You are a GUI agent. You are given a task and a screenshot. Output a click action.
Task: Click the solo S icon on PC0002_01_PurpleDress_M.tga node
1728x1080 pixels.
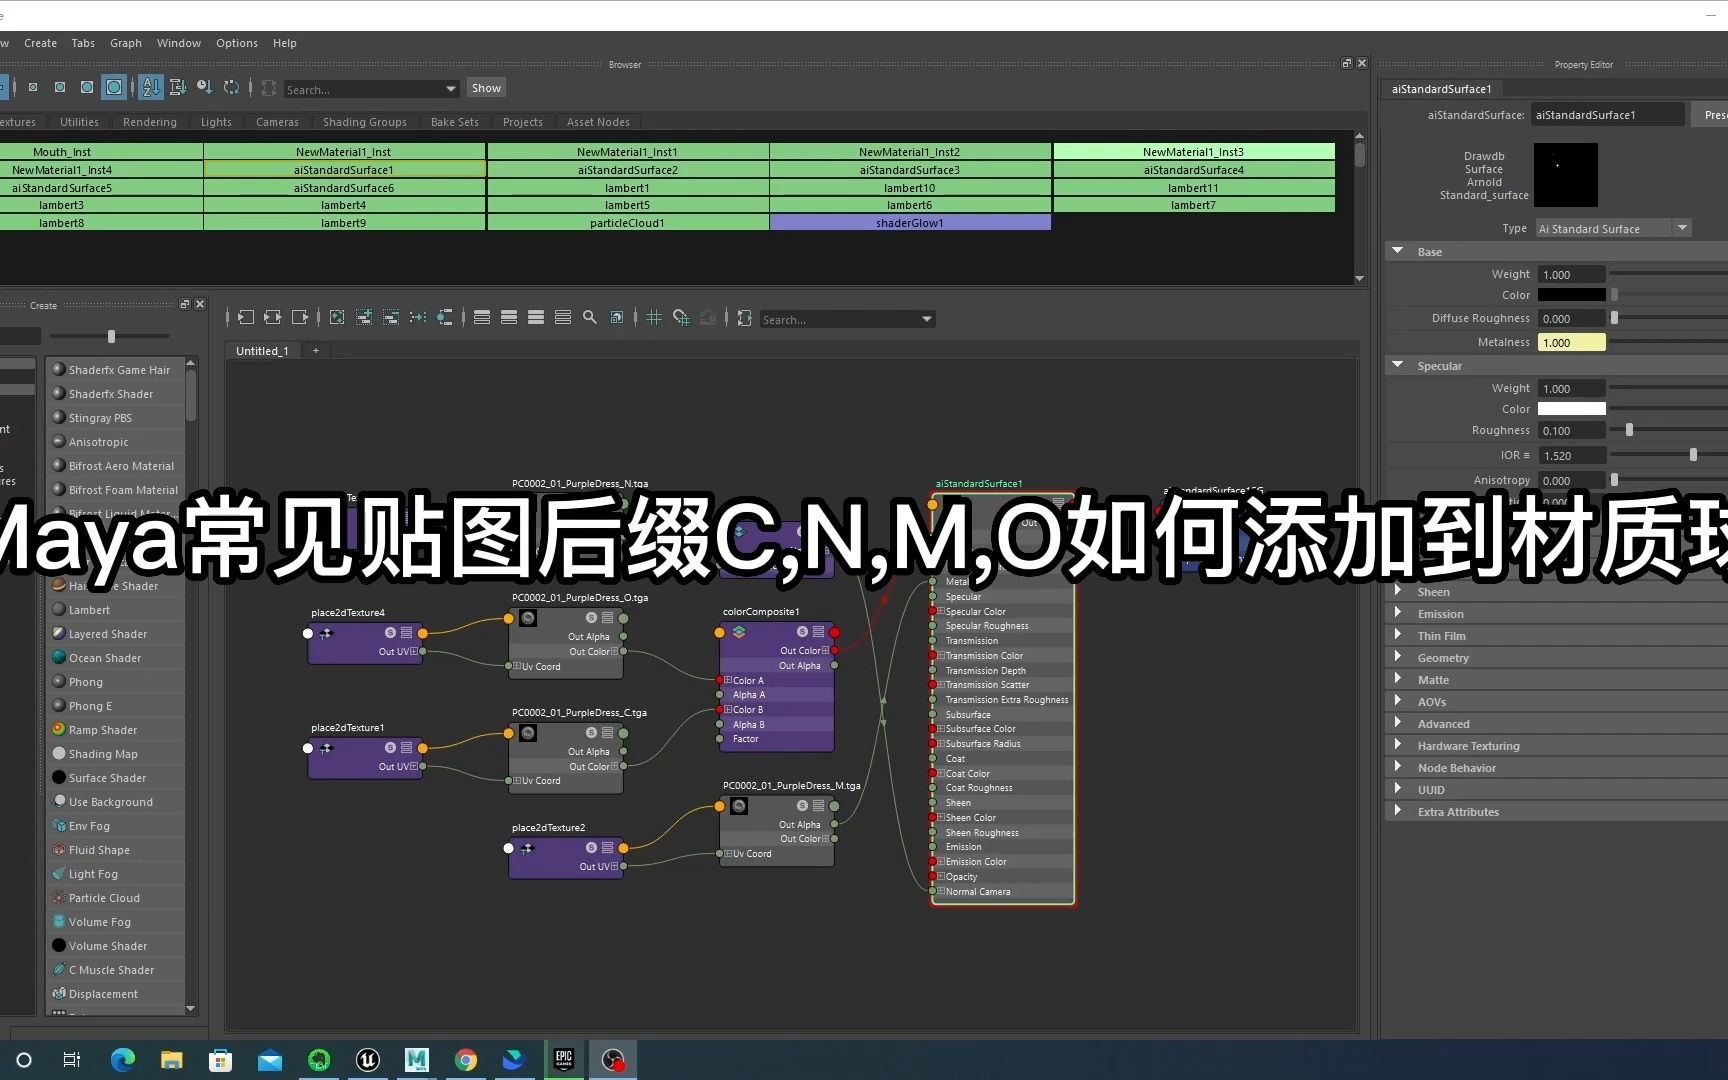[802, 806]
